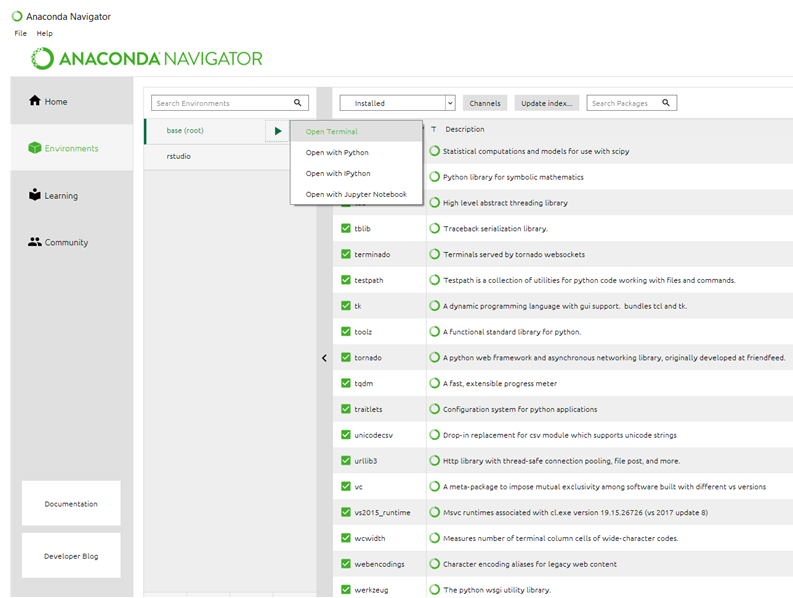Image resolution: width=793 pixels, height=598 pixels.
Task: Uncheck the urllib3 package checkbox
Action: pos(346,460)
